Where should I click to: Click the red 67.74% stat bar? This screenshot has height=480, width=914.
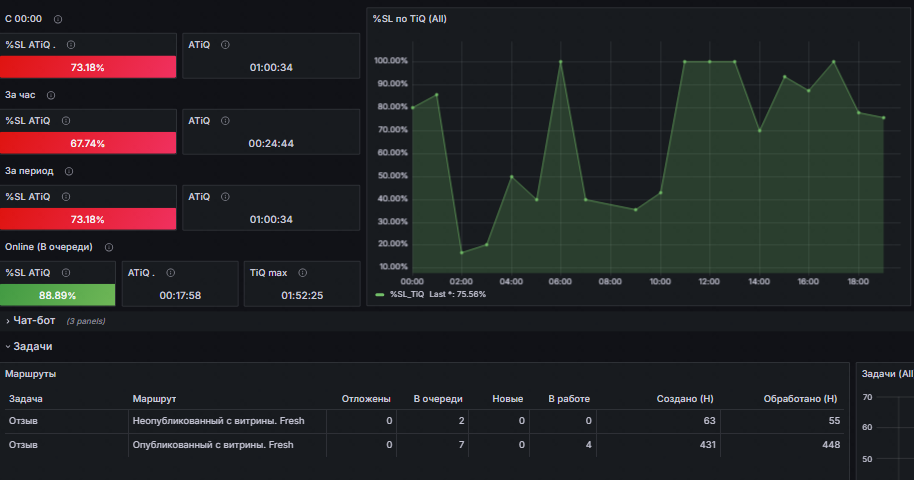(x=88, y=143)
